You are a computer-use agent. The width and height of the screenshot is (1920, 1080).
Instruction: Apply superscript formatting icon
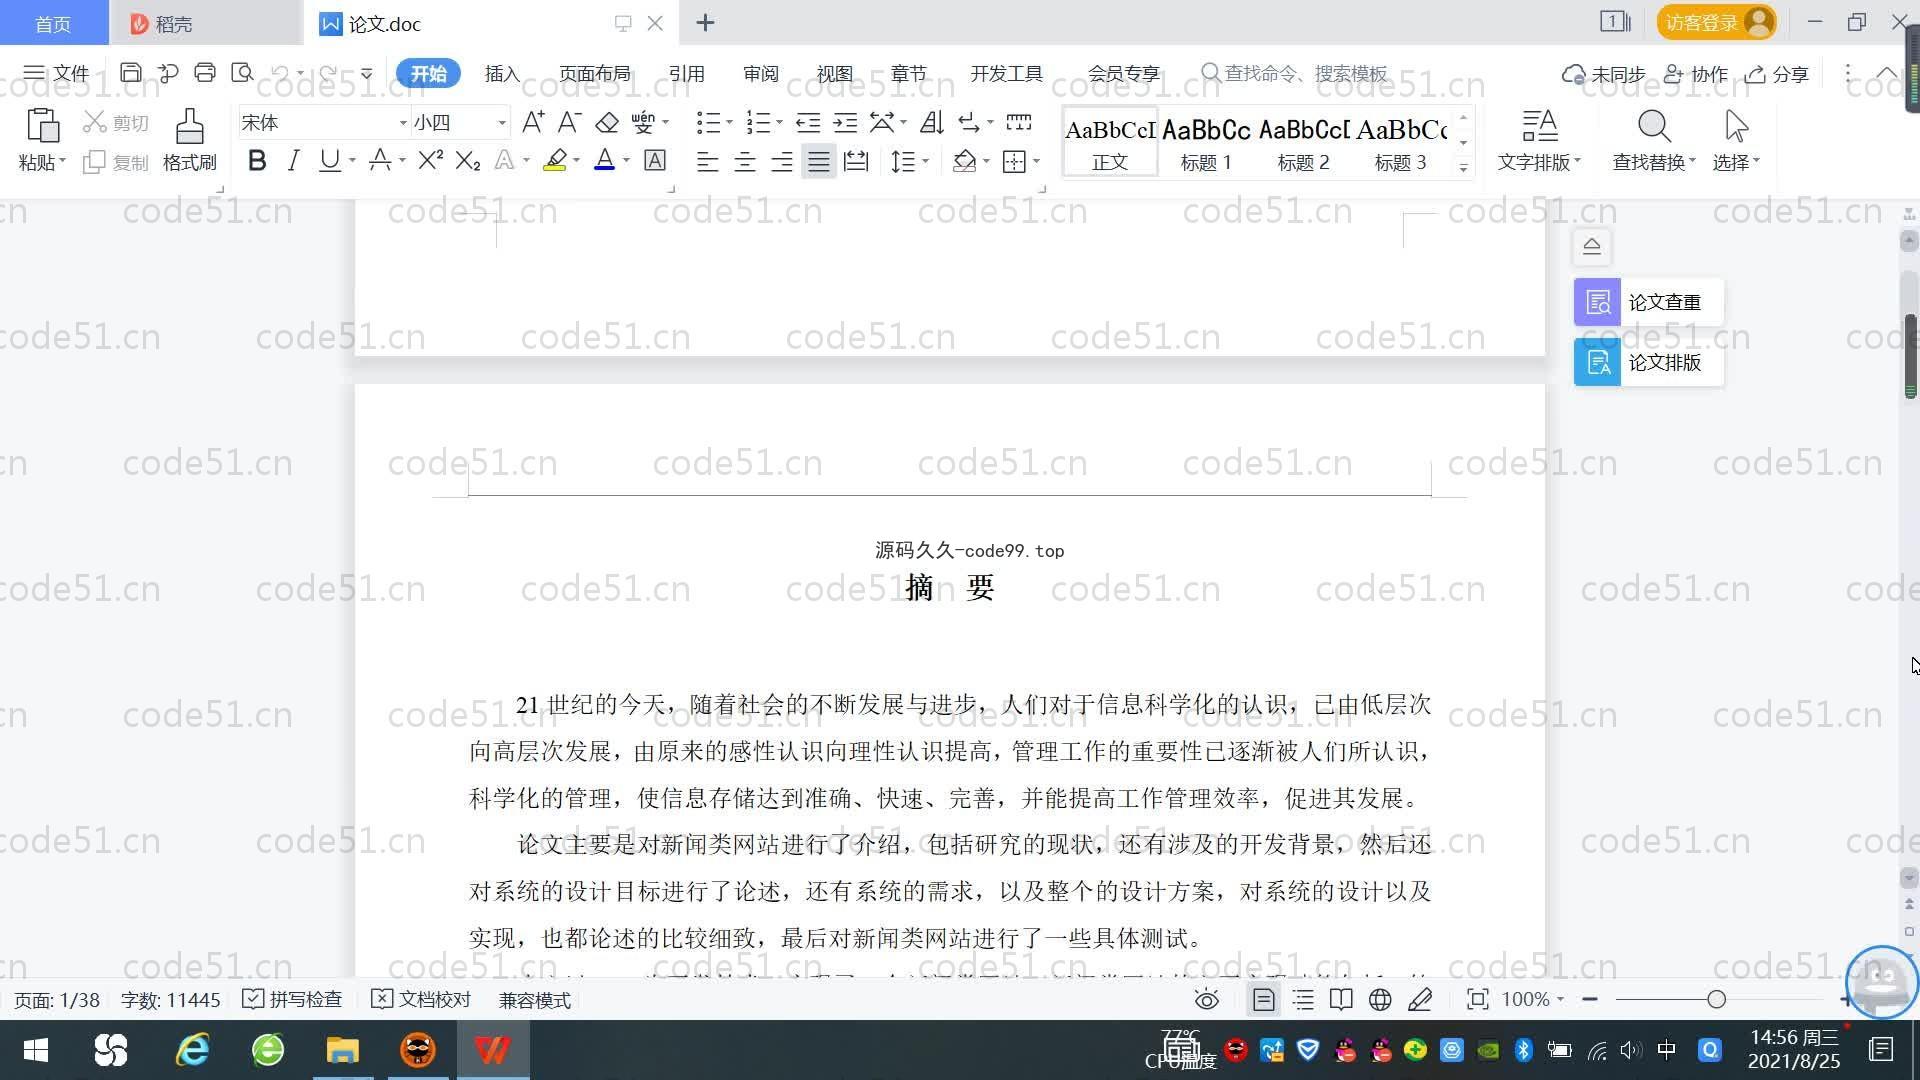430,161
